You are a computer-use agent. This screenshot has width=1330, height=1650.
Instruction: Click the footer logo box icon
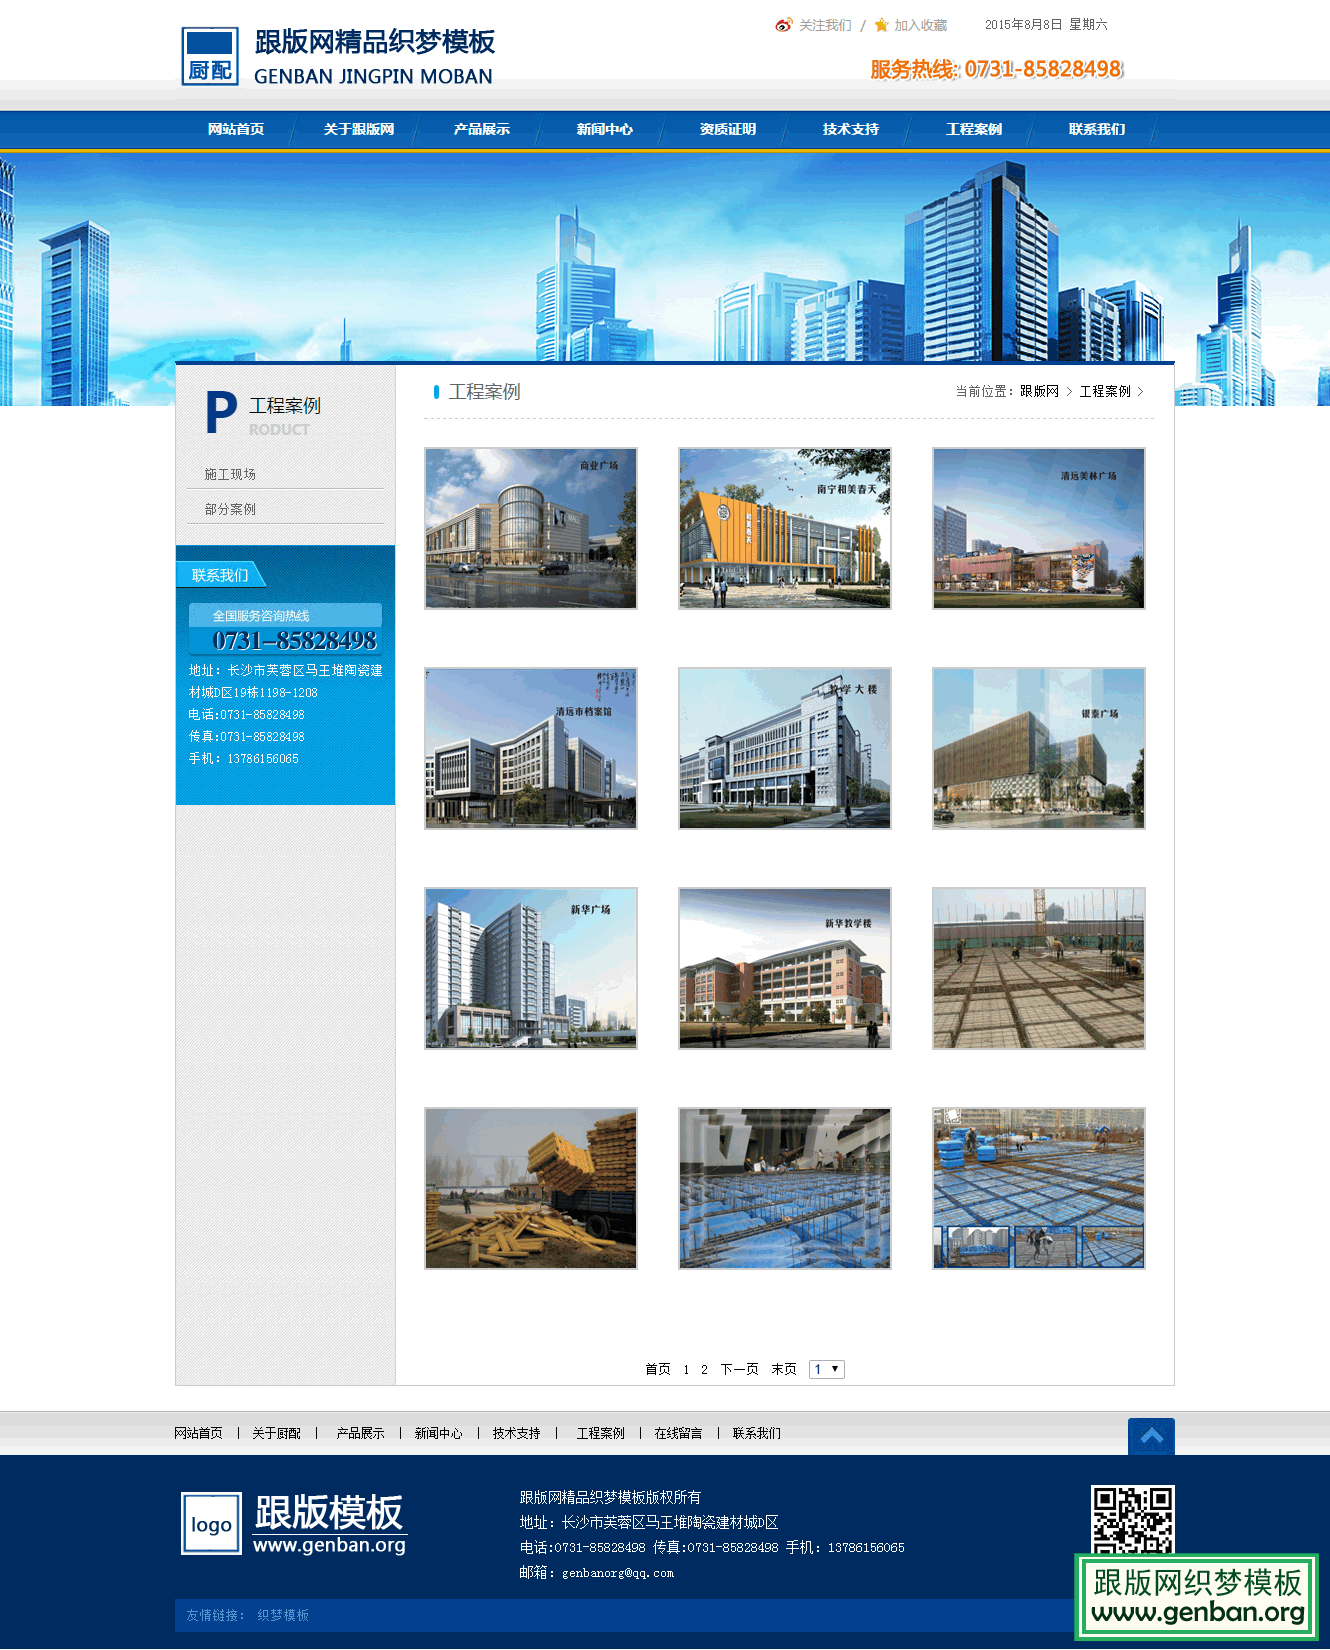click(x=211, y=1524)
